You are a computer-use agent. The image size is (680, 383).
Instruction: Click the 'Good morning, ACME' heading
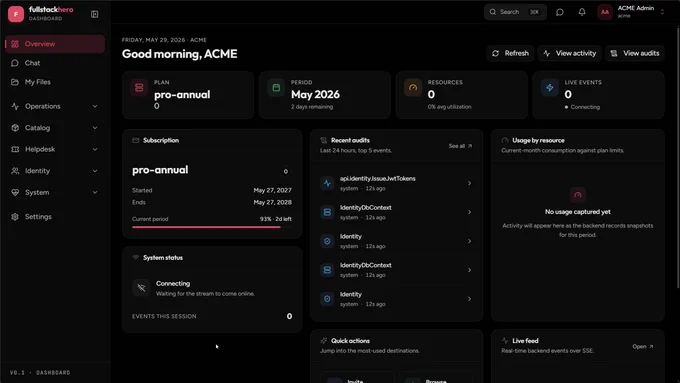(x=180, y=54)
